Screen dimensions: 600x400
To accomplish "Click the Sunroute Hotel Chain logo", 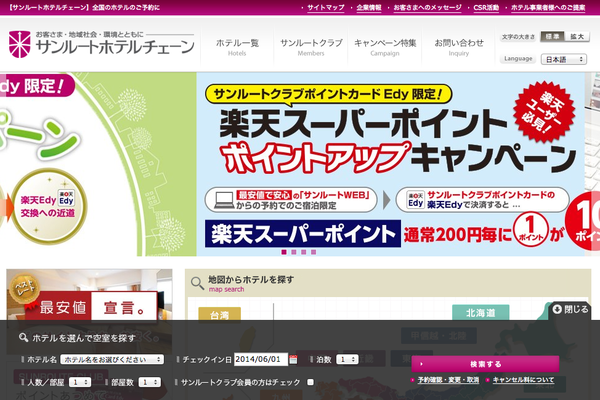I will [101, 44].
